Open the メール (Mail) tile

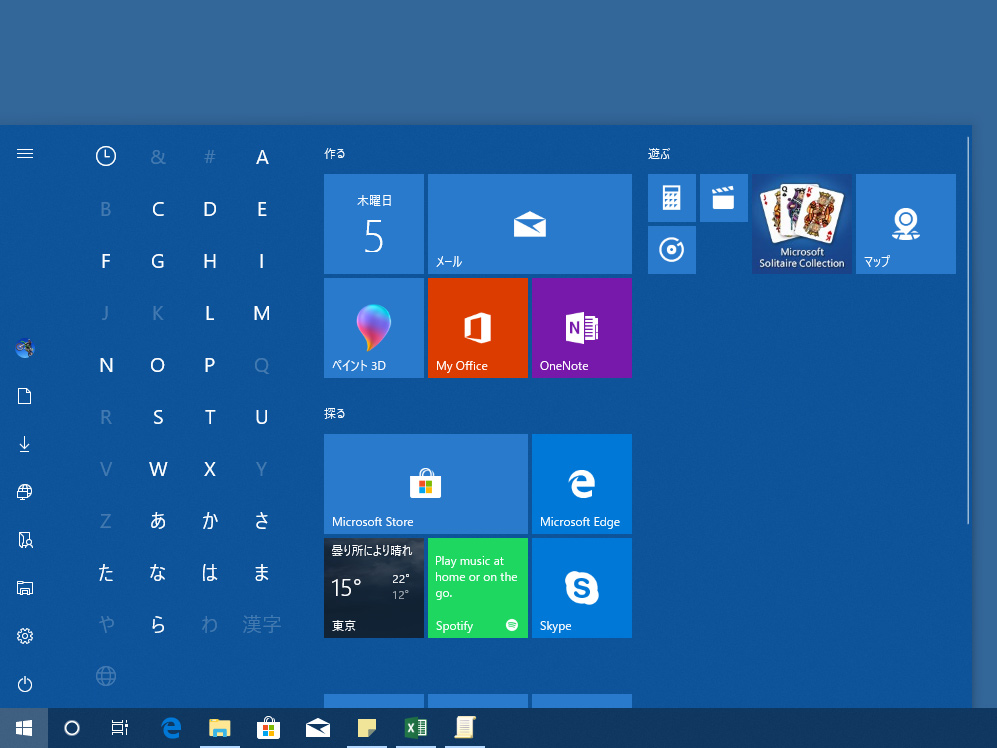(529, 224)
